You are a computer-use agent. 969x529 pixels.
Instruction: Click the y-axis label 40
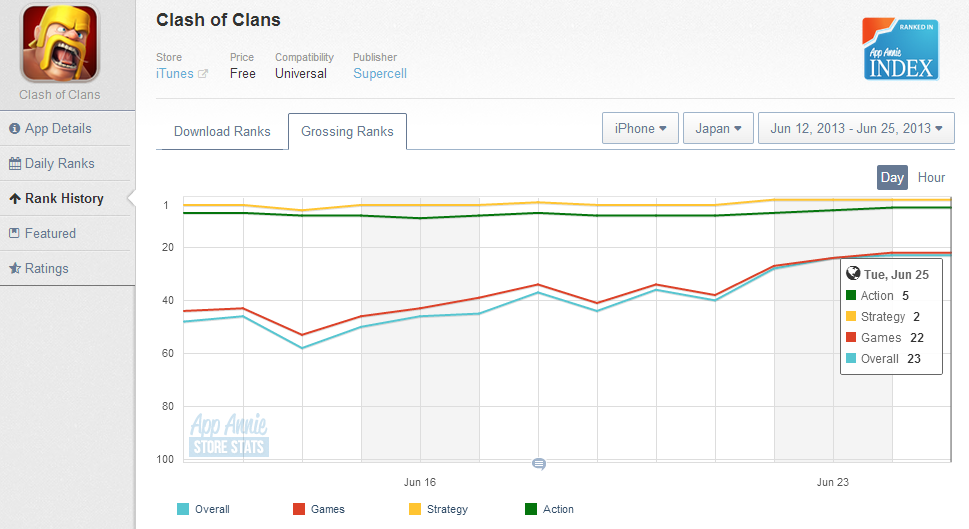click(167, 300)
